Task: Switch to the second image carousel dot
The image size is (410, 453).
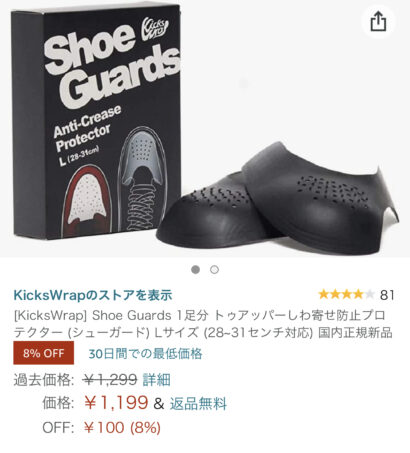Action: (x=214, y=269)
